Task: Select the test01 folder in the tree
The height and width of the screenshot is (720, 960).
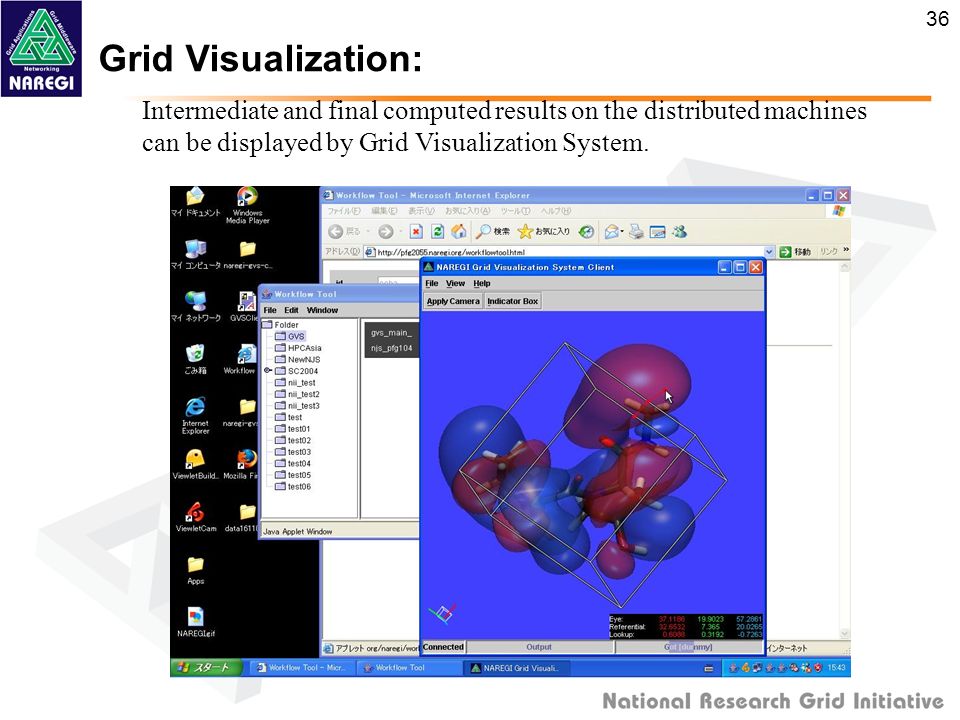Action: [293, 429]
